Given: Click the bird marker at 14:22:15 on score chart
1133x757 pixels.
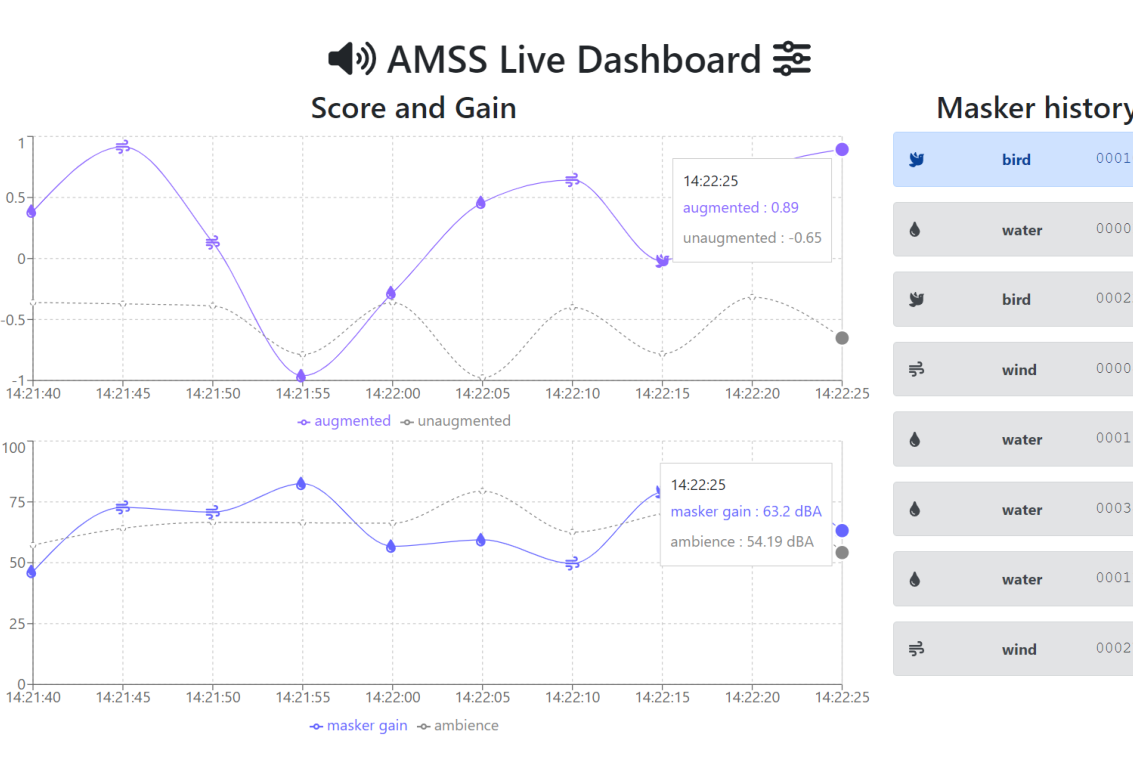Looking at the screenshot, I should click(x=661, y=260).
